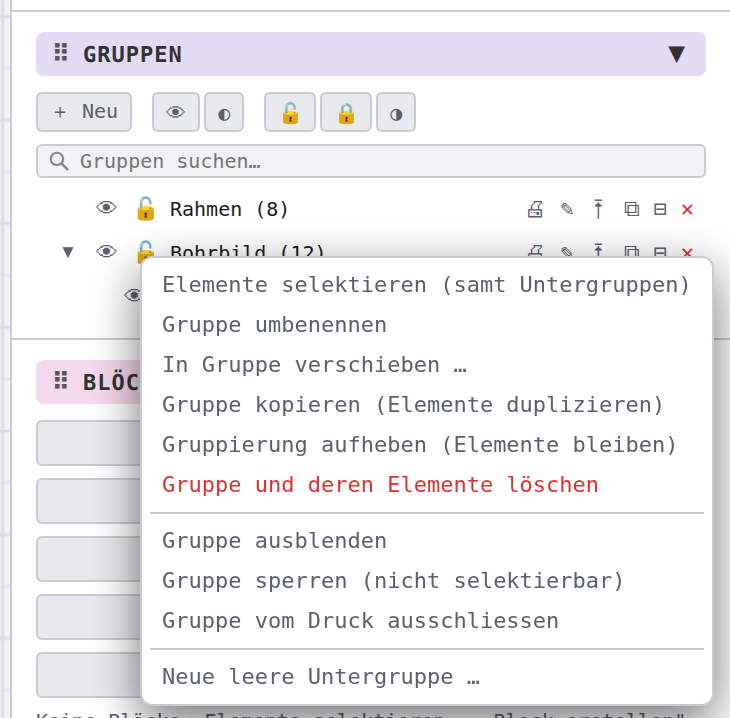Toggle the lock icon of Rahmen group
The height and width of the screenshot is (718, 730).
pyautogui.click(x=146, y=208)
